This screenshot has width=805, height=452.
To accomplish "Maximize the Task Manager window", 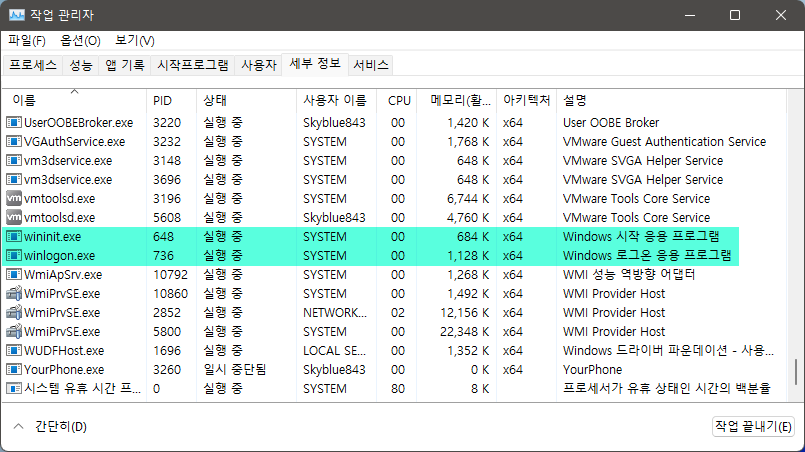I will (x=735, y=15).
